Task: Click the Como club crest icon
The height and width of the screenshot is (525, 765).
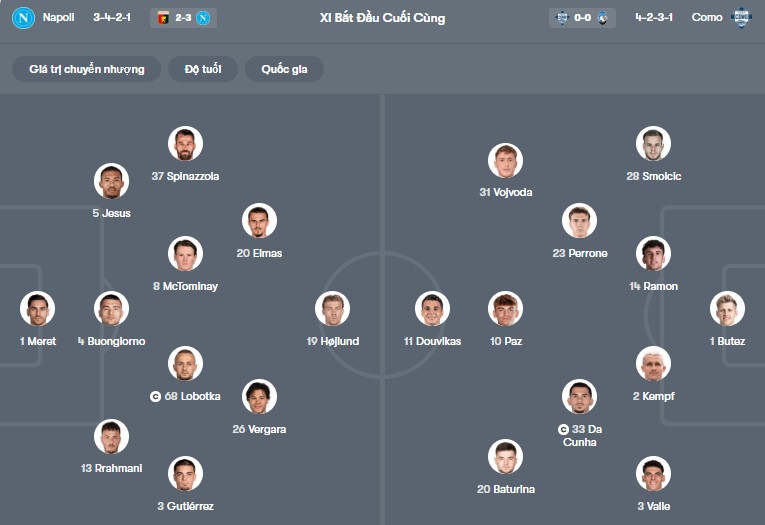Action: point(741,18)
